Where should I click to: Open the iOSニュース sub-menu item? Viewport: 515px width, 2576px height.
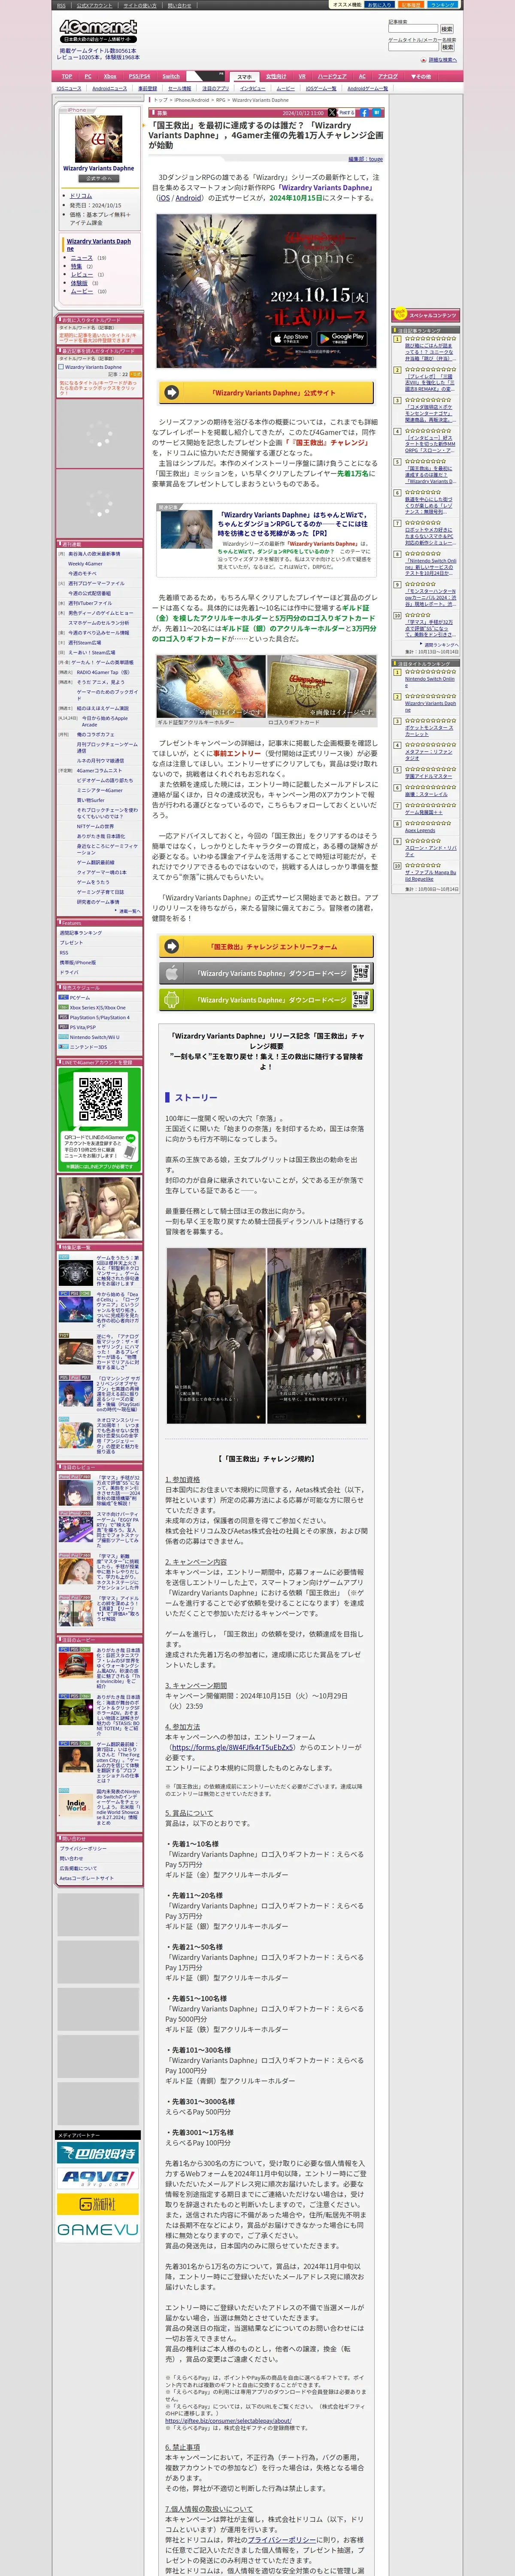pyautogui.click(x=69, y=88)
